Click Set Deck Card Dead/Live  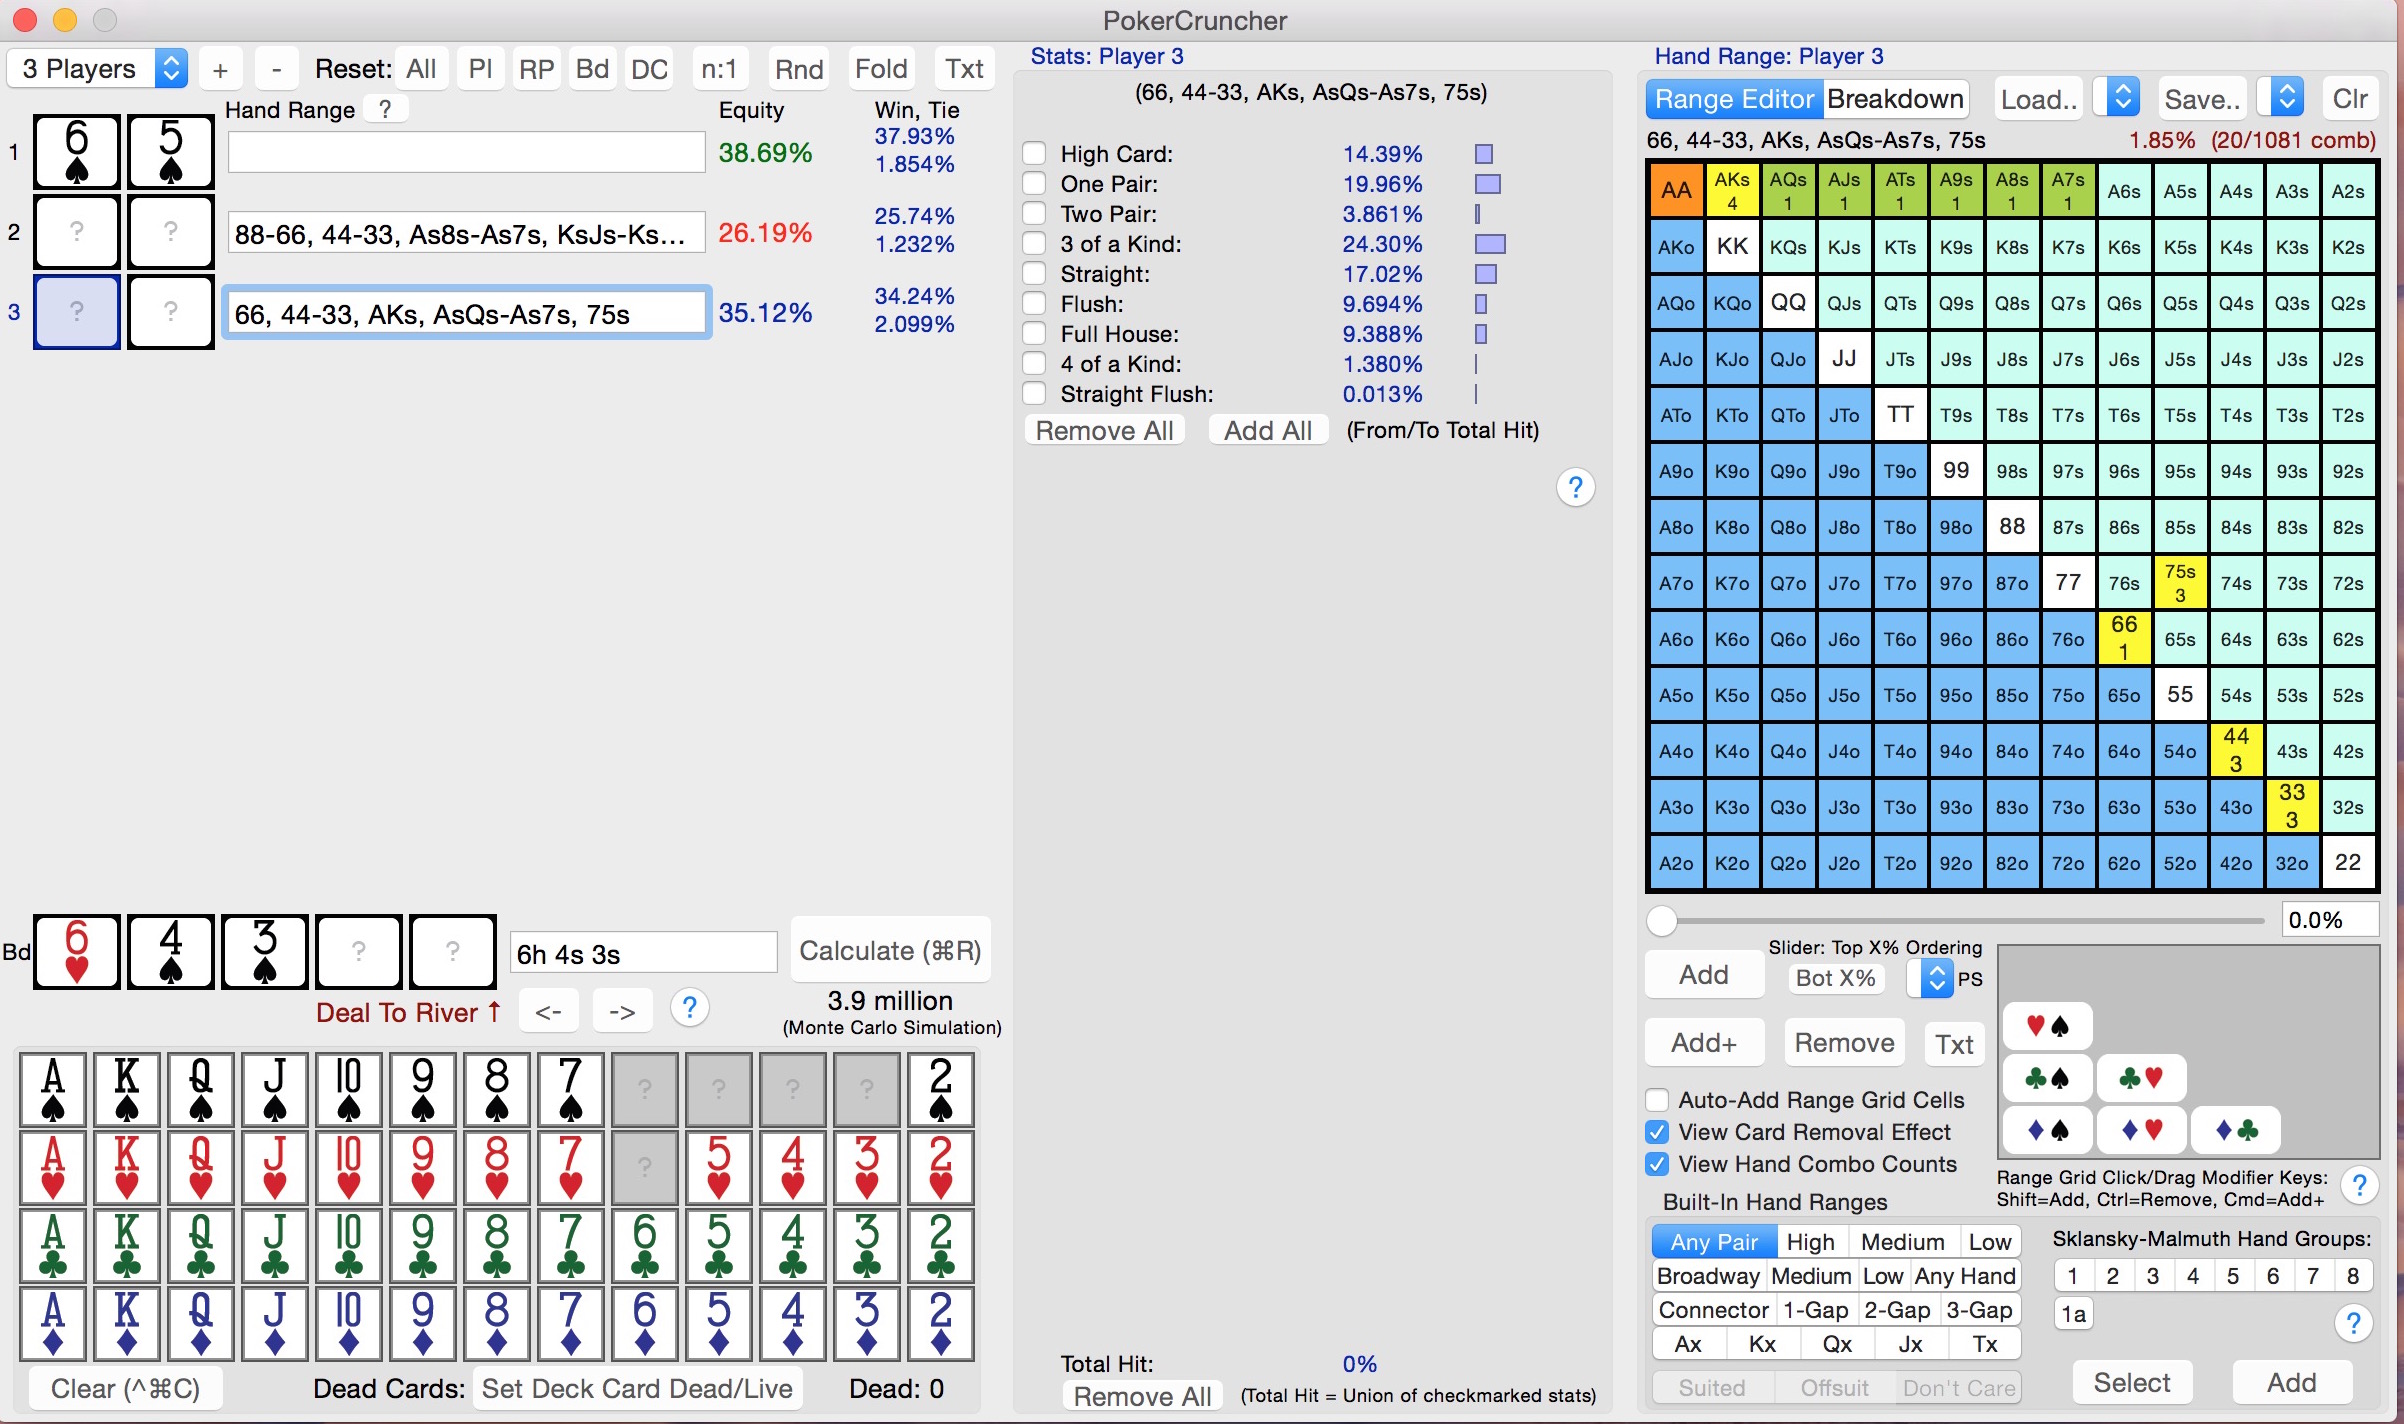(x=637, y=1388)
